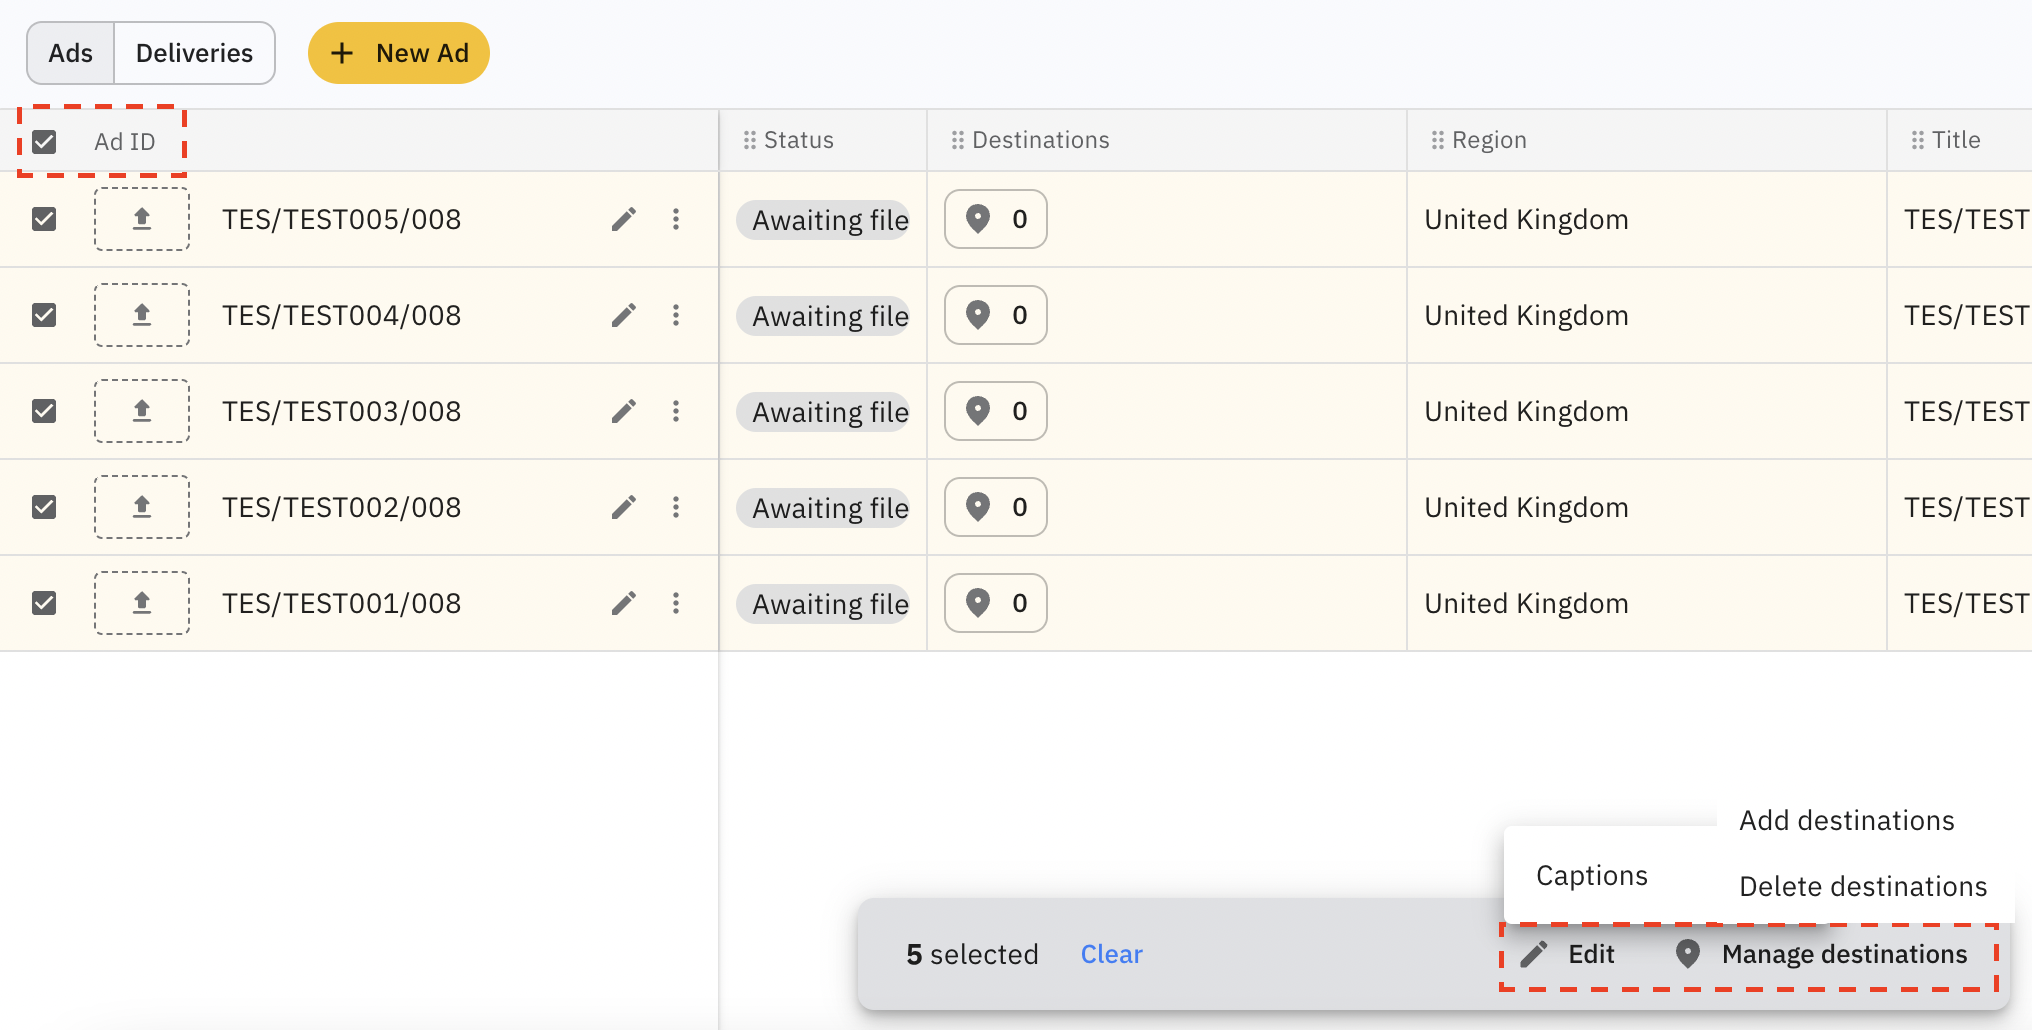This screenshot has height=1030, width=2032.
Task: Open more options menu for TES/TEST003/008
Action: tap(676, 411)
